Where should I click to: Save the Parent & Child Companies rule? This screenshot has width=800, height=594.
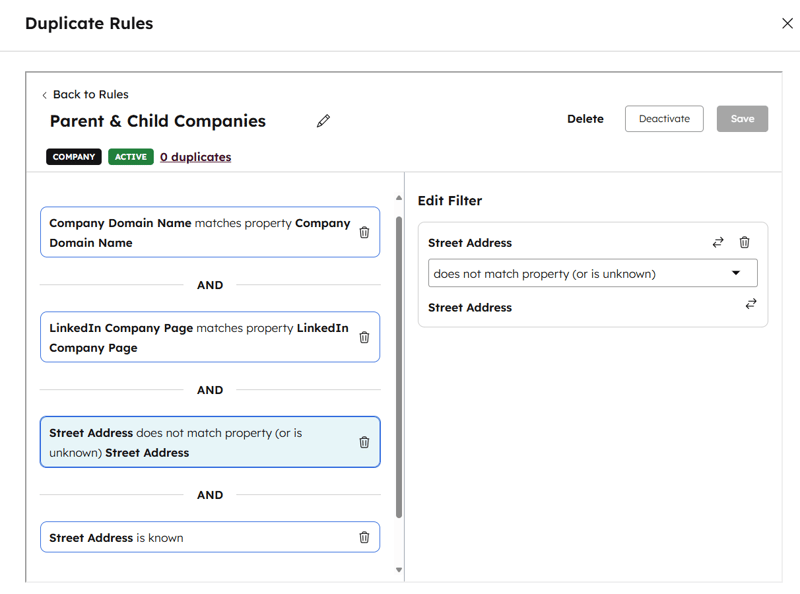click(x=742, y=118)
